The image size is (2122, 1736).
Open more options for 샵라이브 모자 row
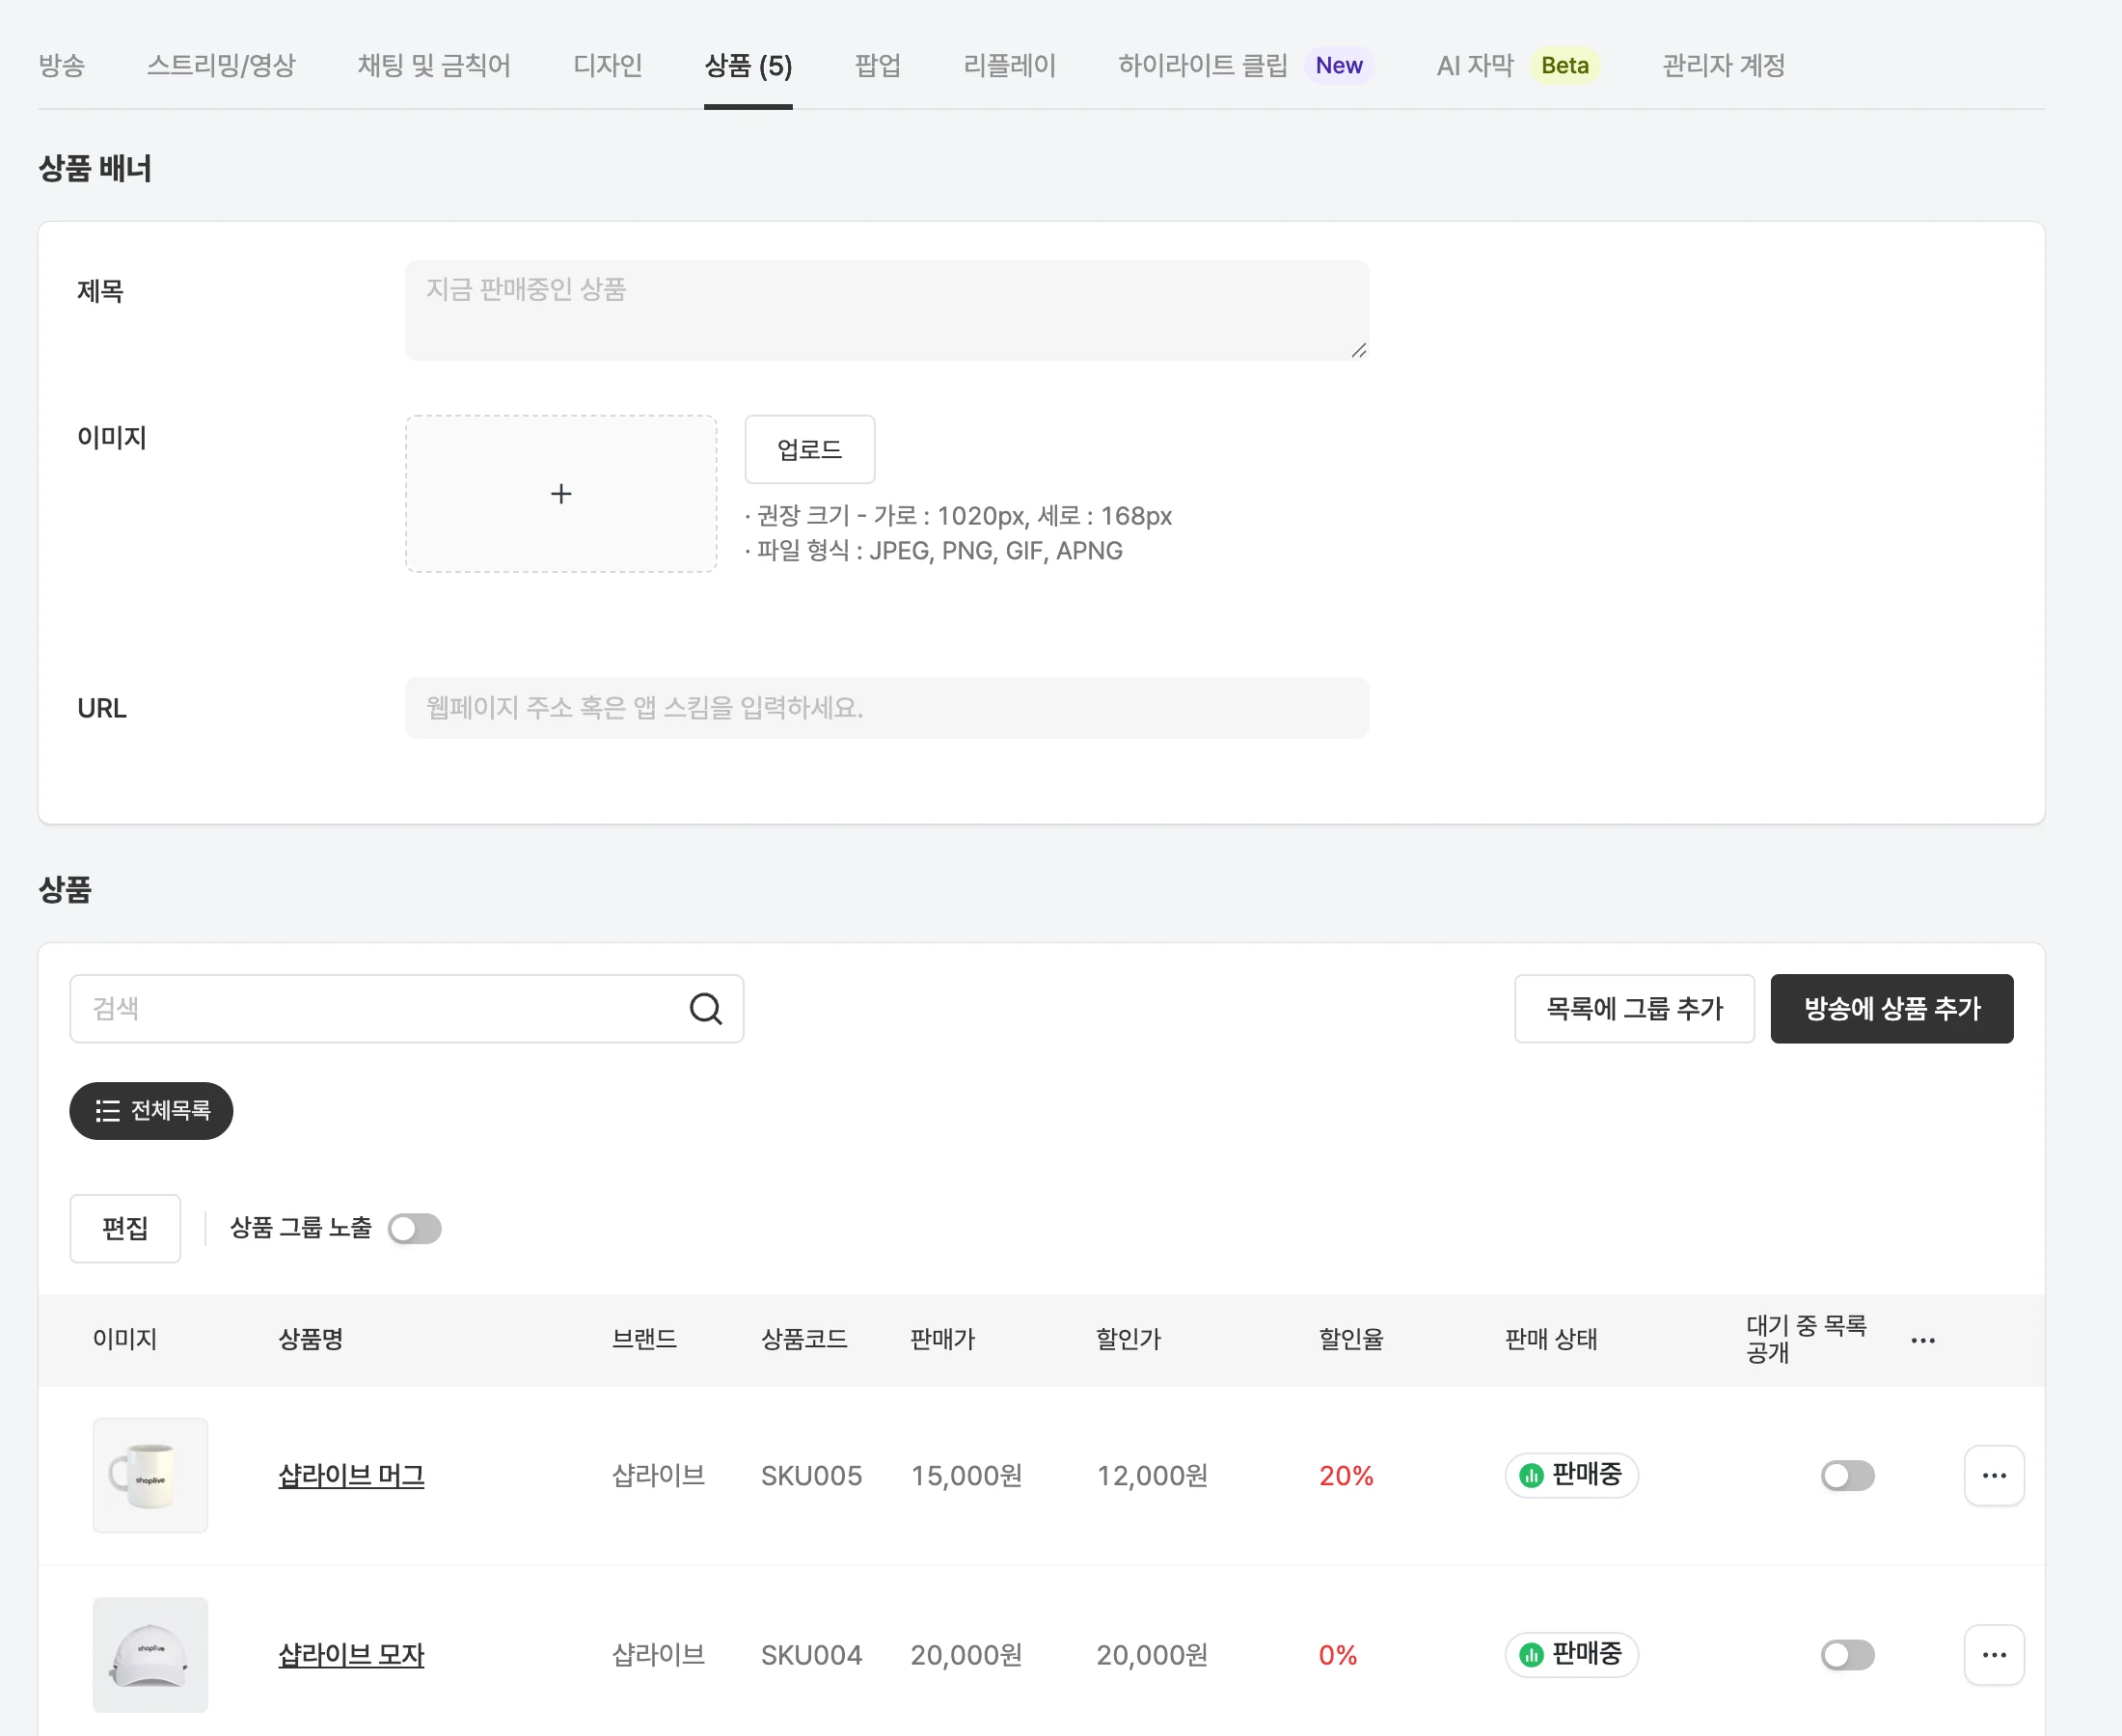pyautogui.click(x=1994, y=1654)
